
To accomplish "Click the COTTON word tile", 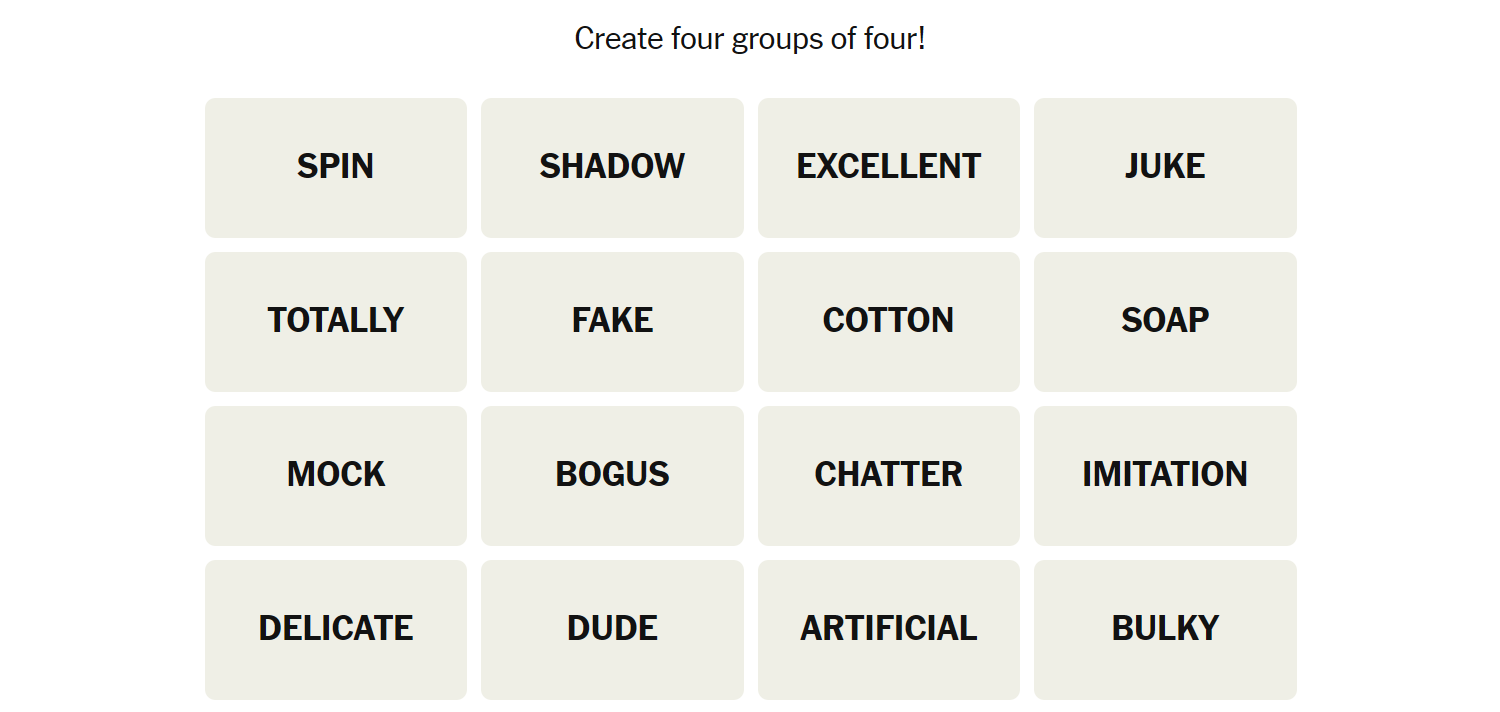I will point(888,321).
